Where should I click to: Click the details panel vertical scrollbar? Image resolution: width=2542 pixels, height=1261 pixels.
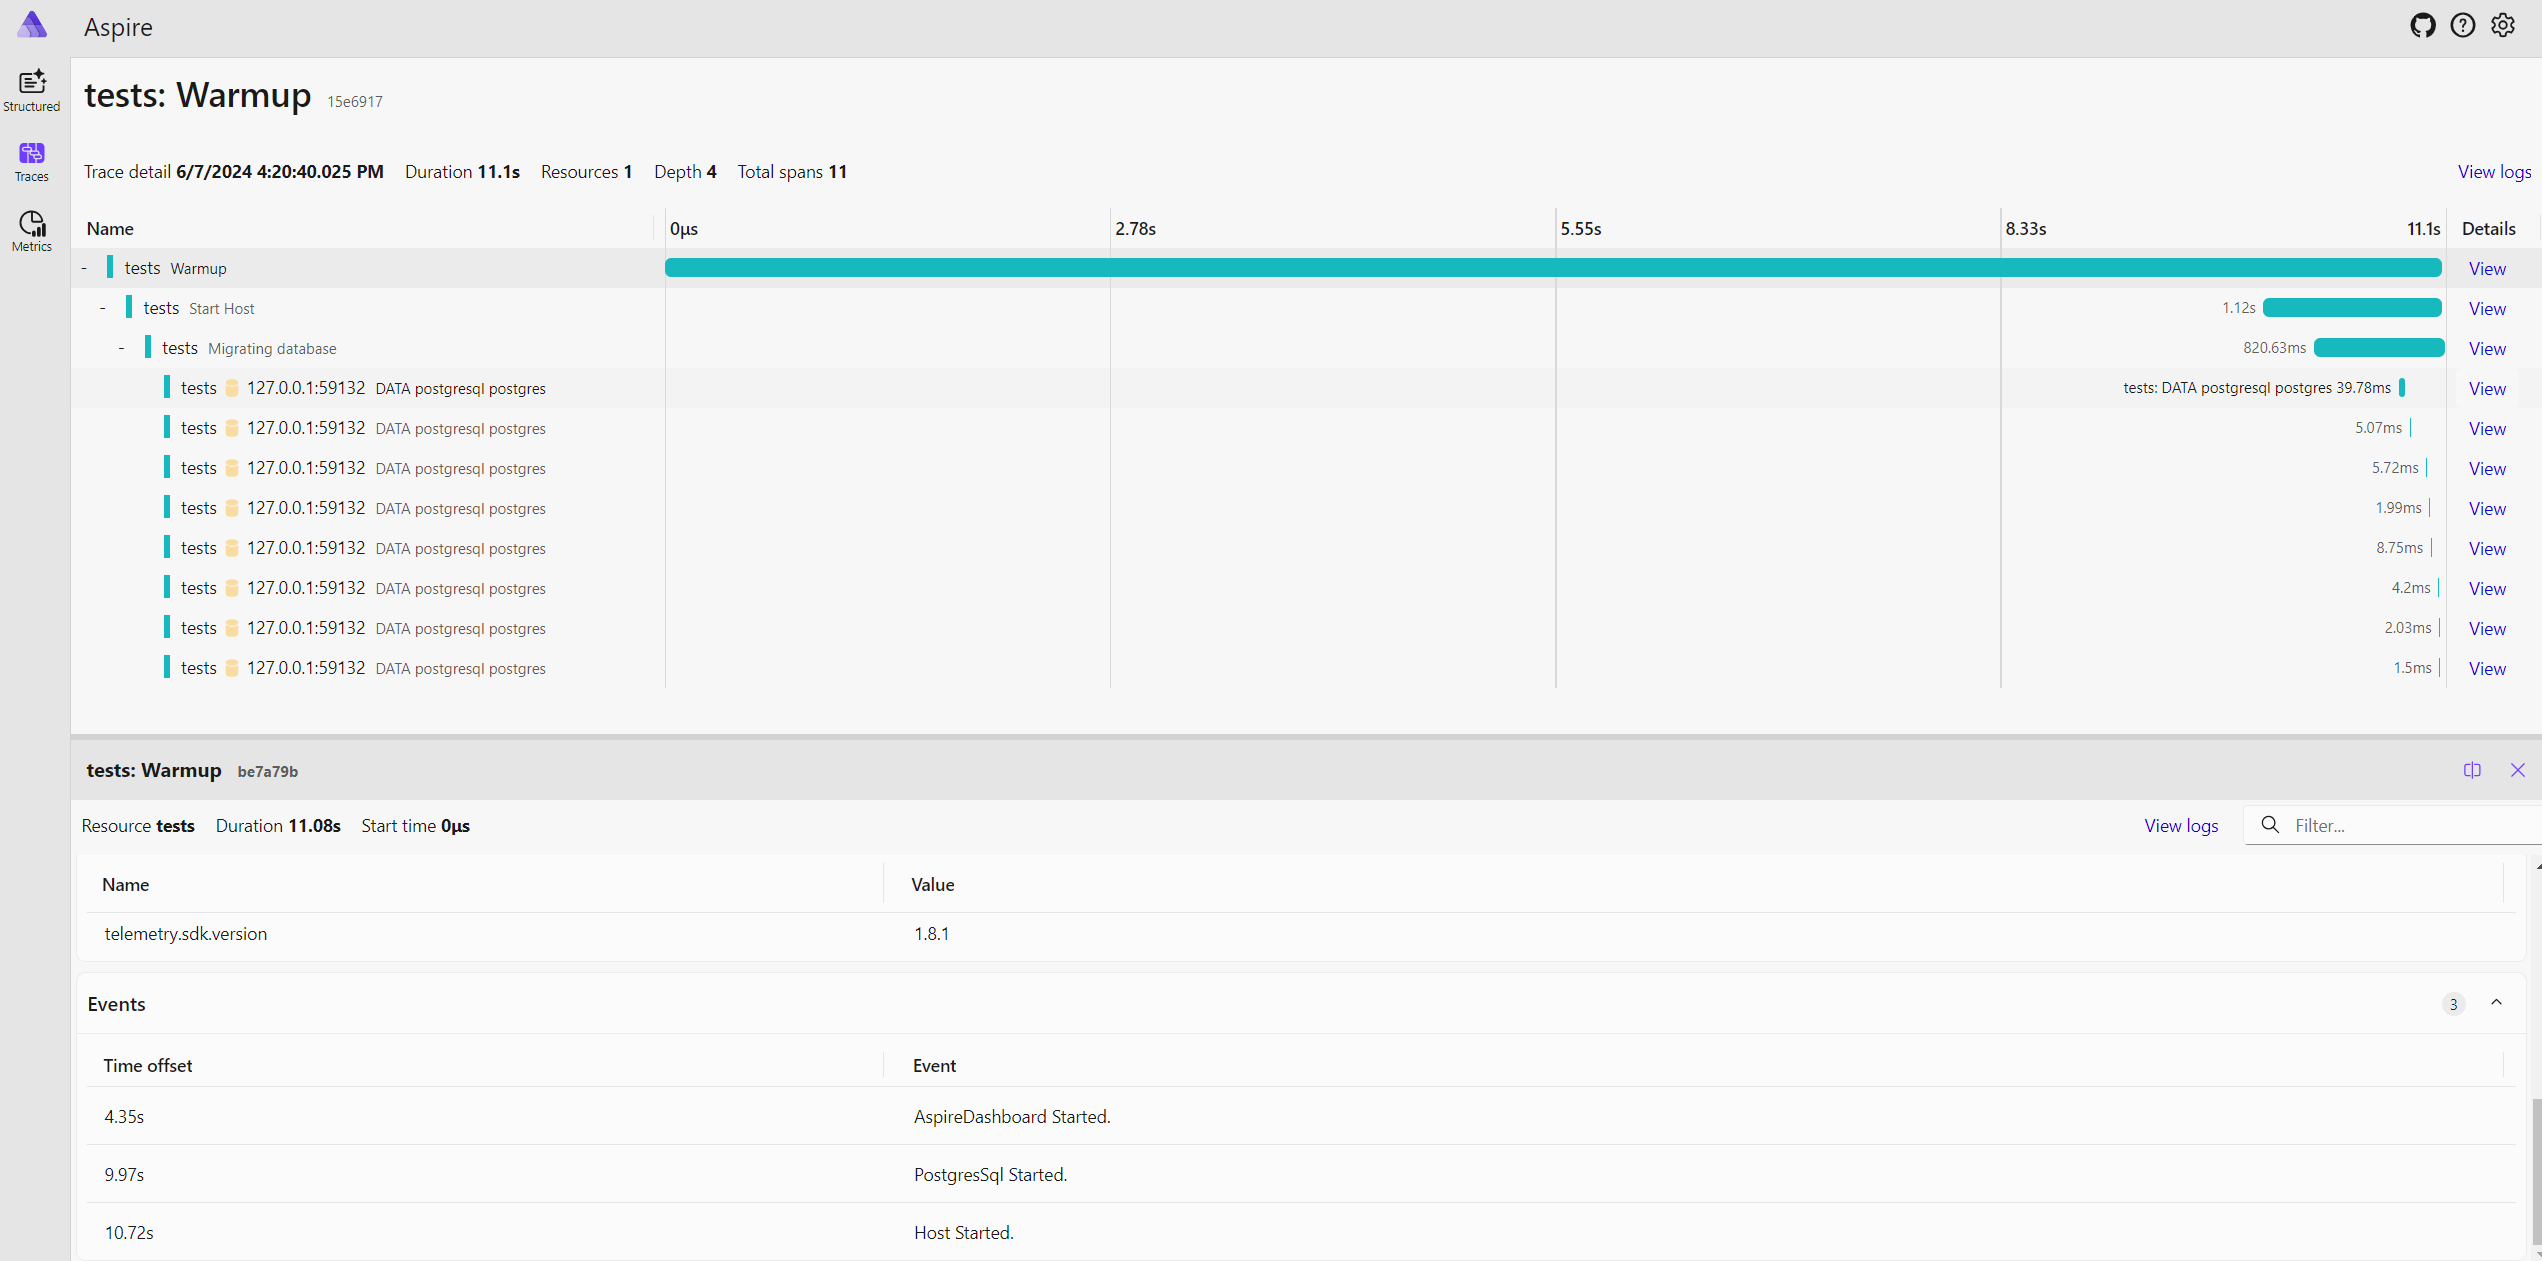click(x=2536, y=1170)
